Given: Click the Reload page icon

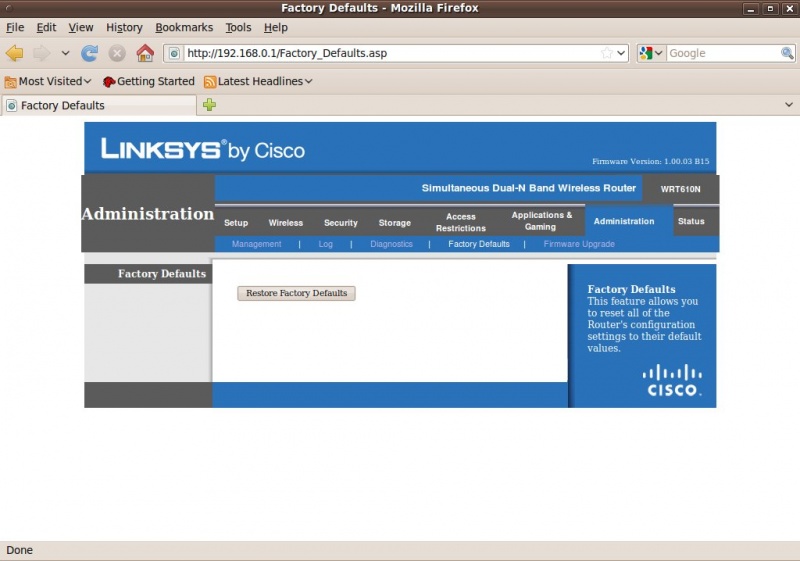Looking at the screenshot, I should click(x=90, y=53).
